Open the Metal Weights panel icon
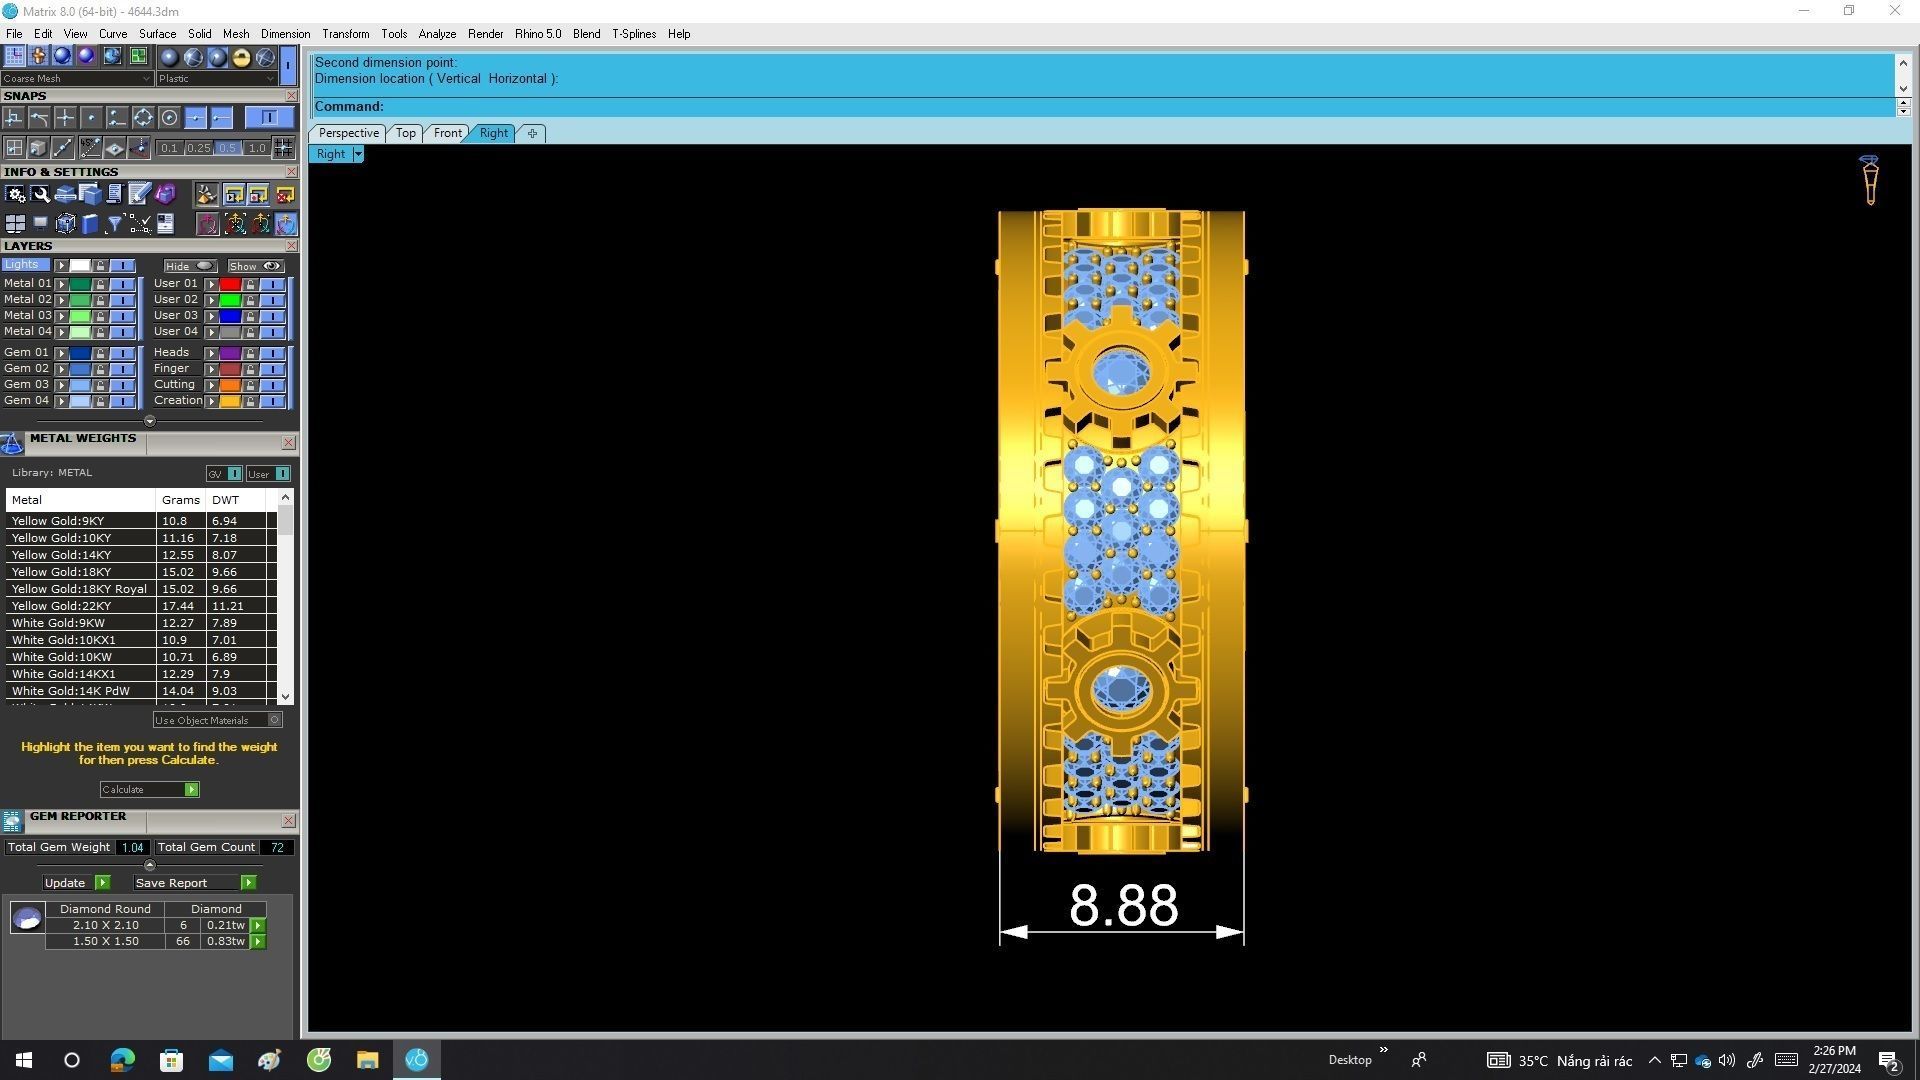 click(12, 444)
